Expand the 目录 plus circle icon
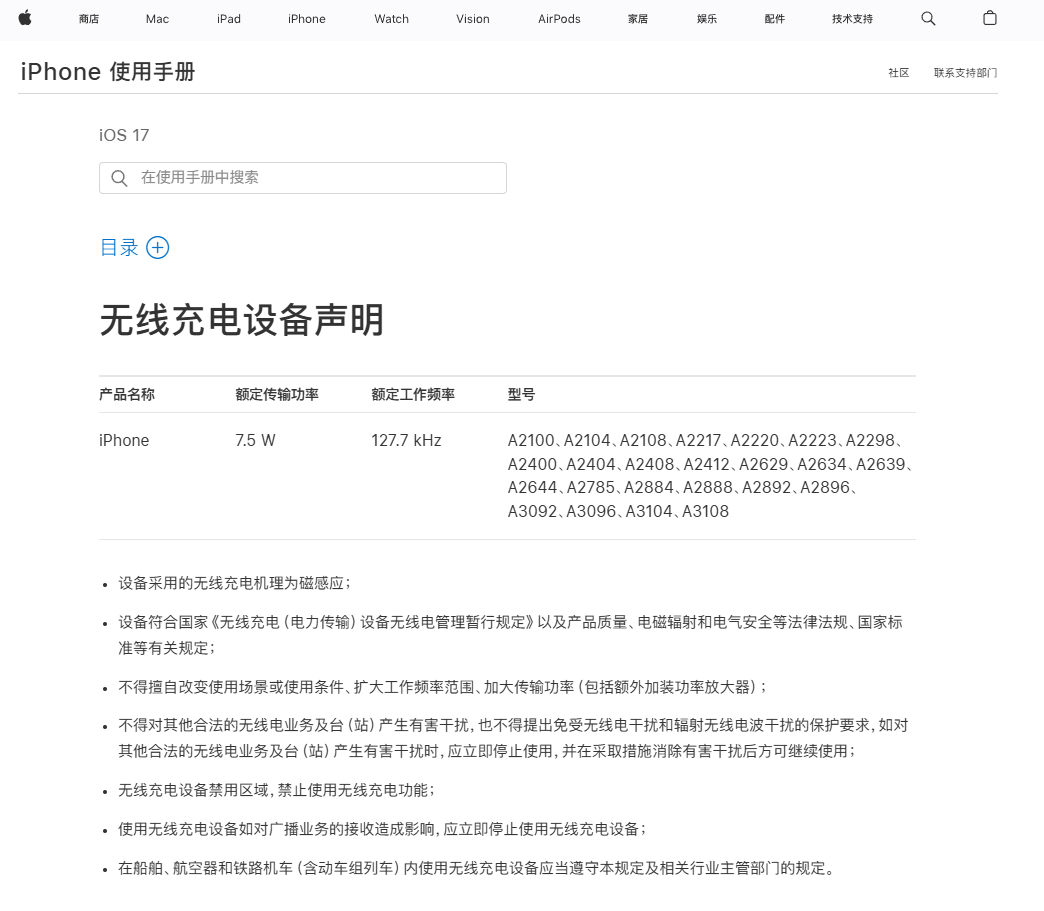This screenshot has width=1044, height=911. pyautogui.click(x=158, y=248)
